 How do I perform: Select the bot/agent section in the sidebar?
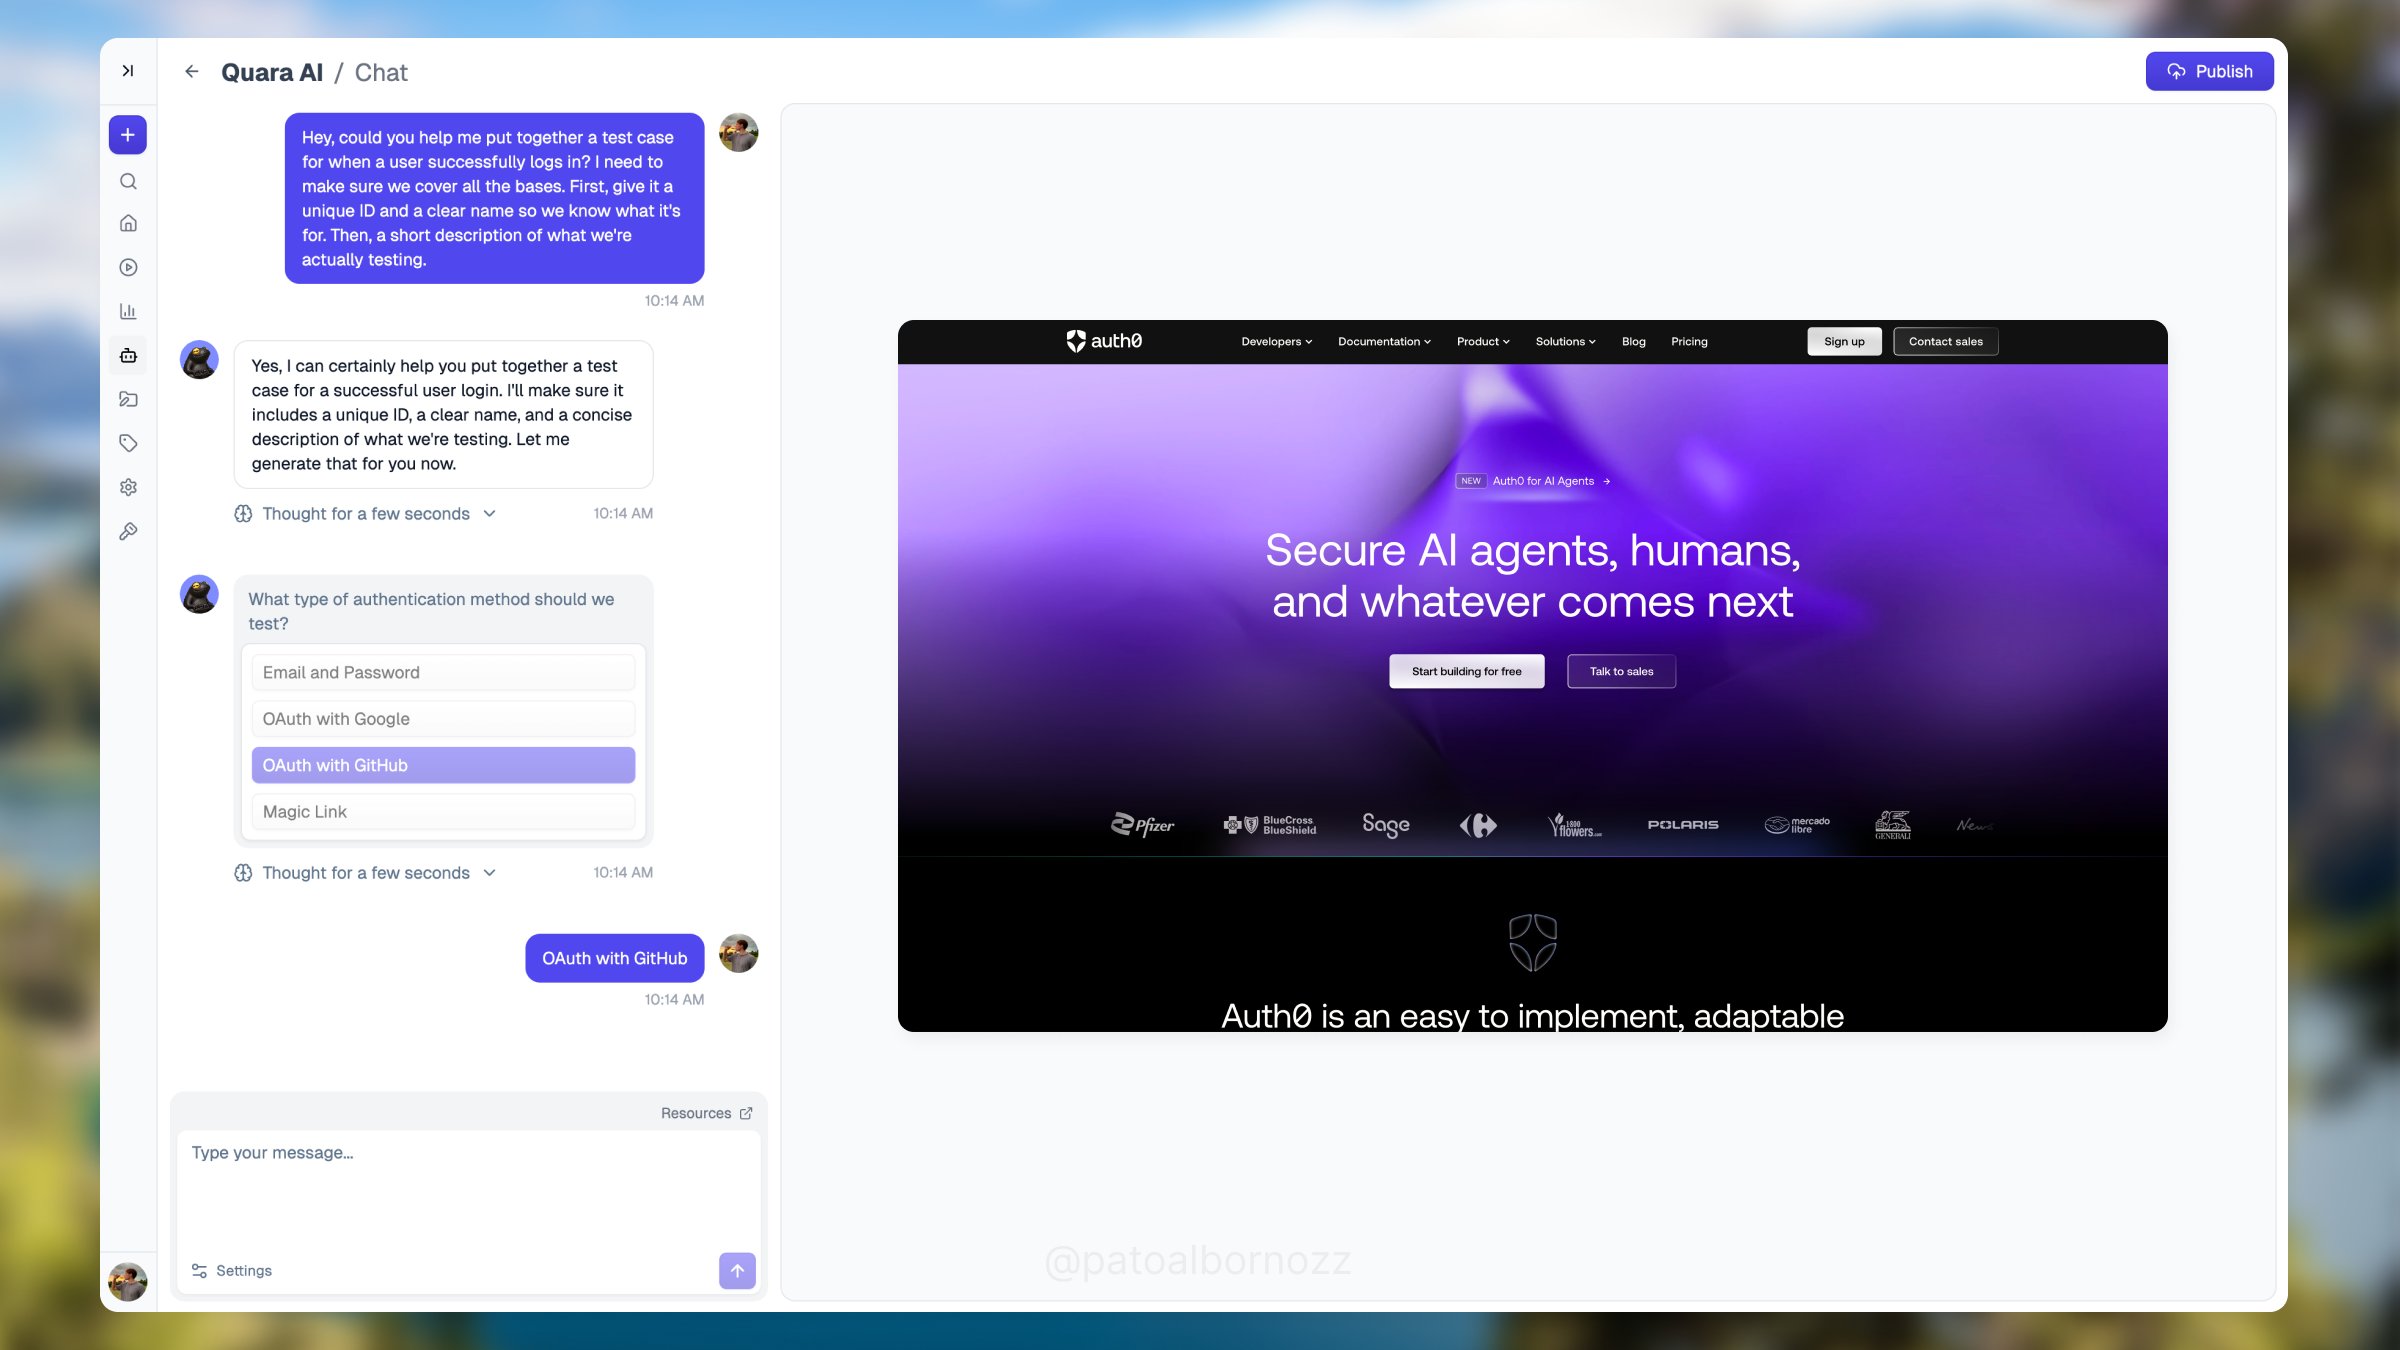coord(128,355)
